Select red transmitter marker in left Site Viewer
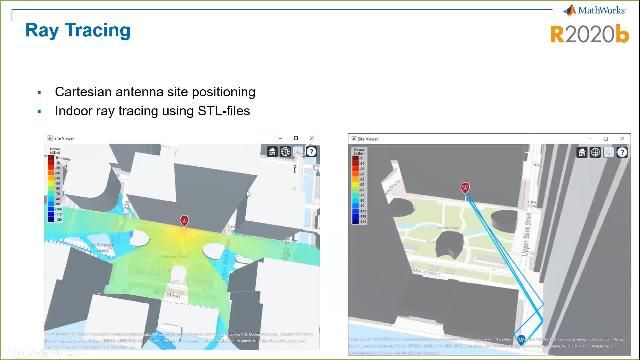 tap(184, 221)
